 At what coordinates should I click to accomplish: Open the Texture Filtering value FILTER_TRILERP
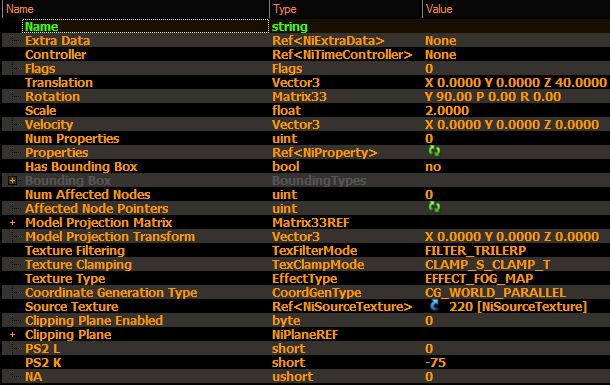(x=475, y=250)
